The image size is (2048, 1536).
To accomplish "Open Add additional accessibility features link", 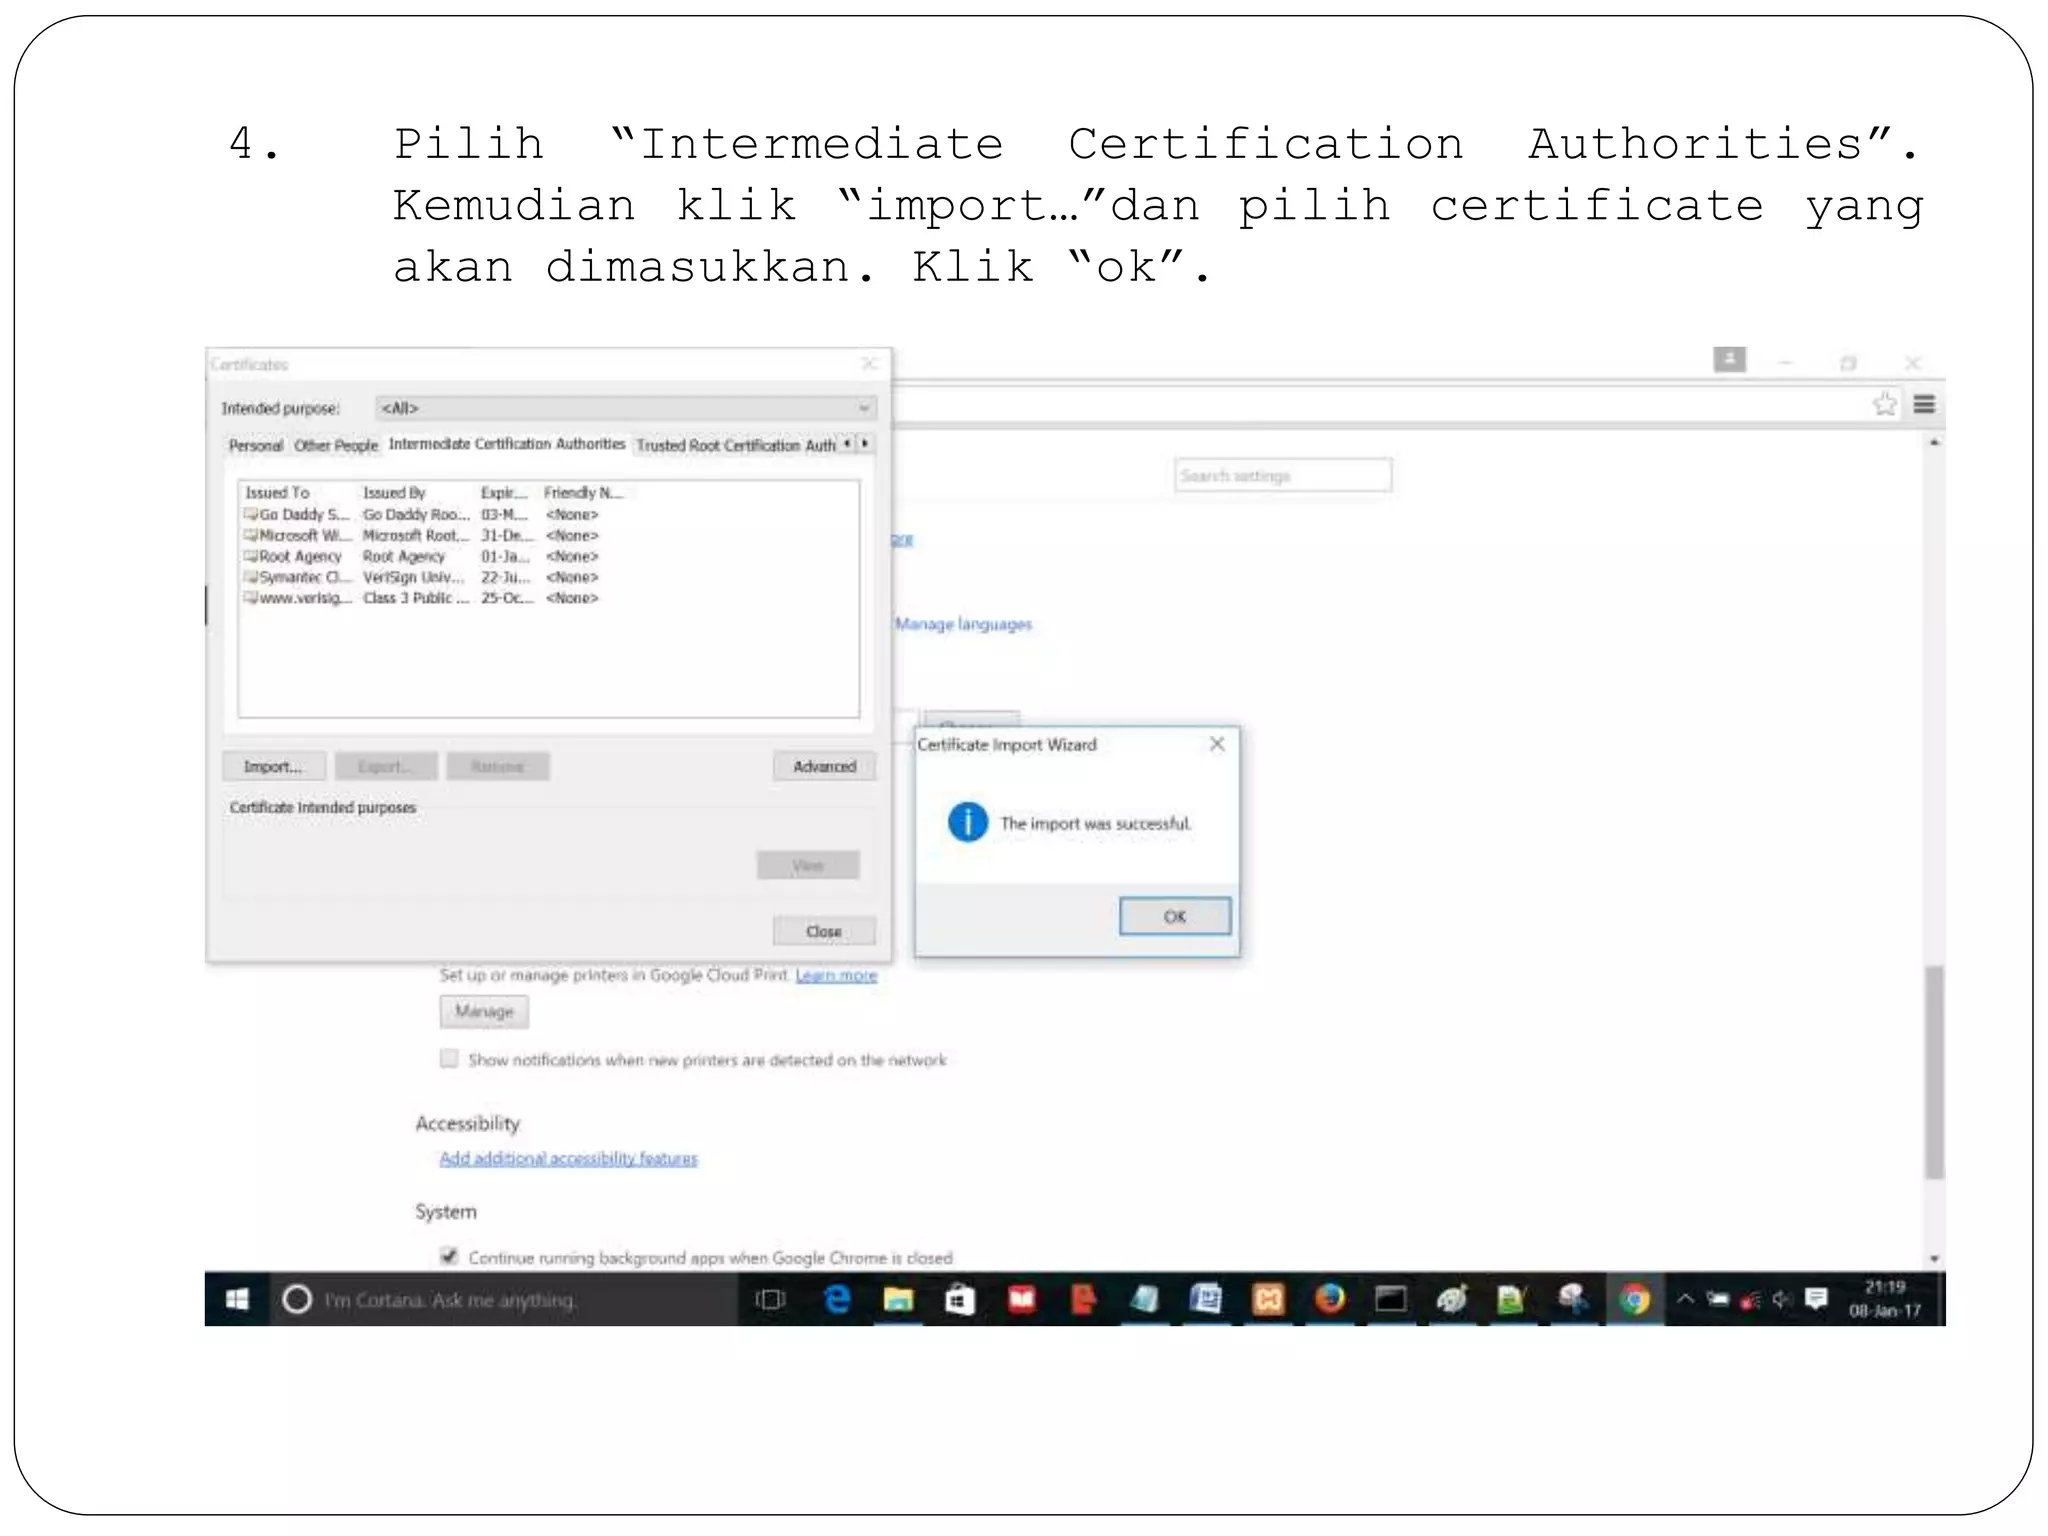I will 568,1158.
